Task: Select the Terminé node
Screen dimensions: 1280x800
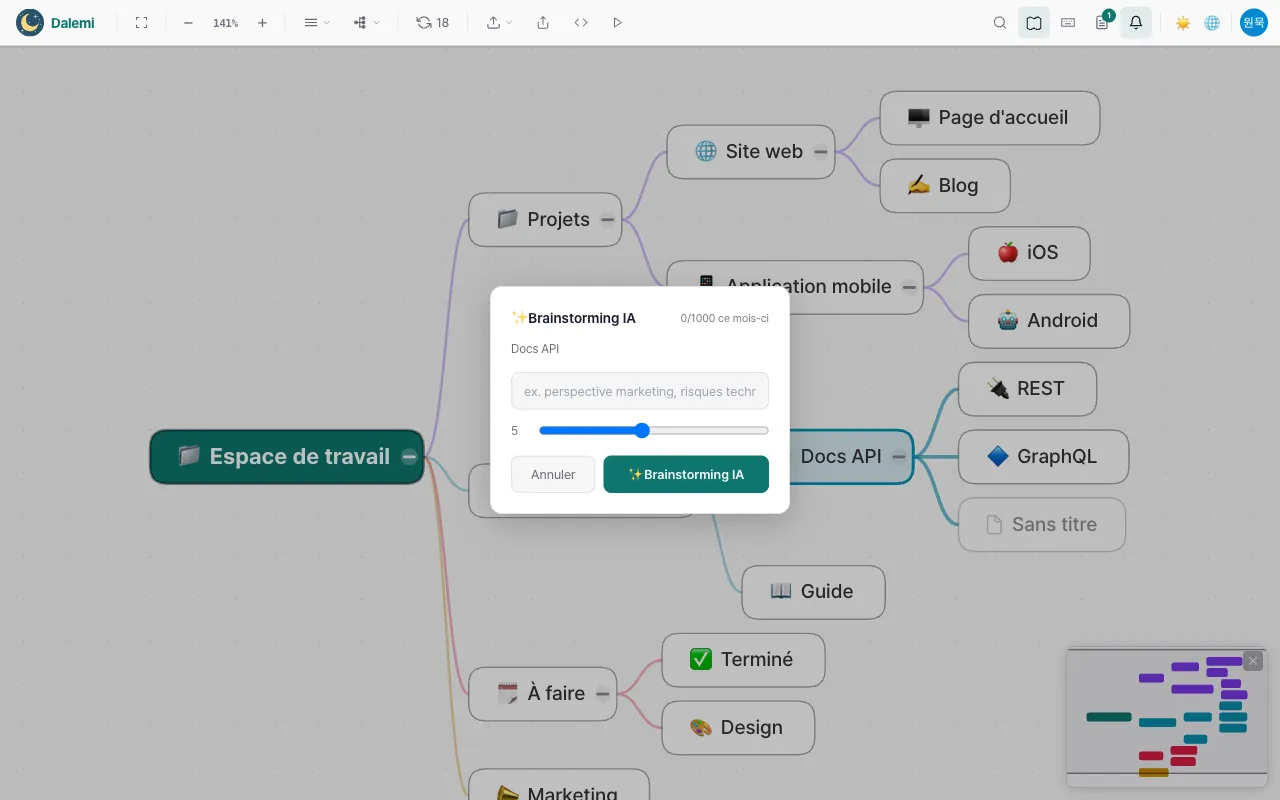Action: click(x=743, y=660)
